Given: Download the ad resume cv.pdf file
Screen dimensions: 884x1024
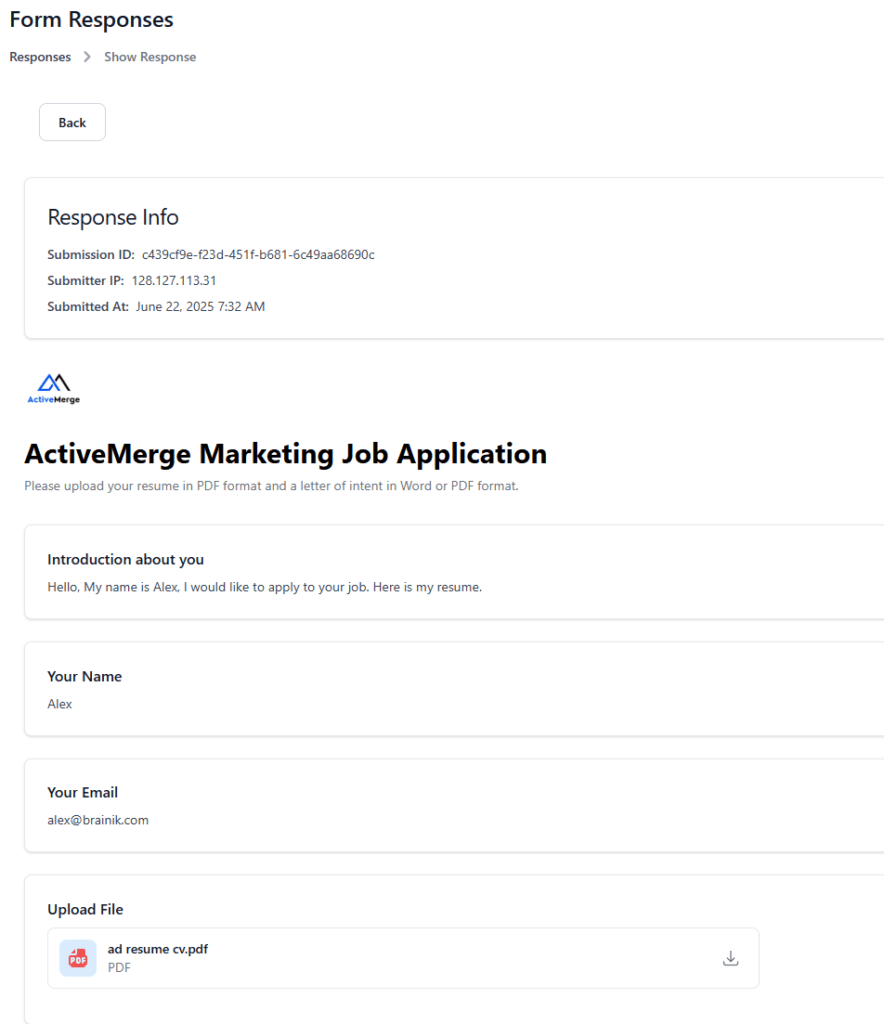Looking at the screenshot, I should click(x=731, y=958).
